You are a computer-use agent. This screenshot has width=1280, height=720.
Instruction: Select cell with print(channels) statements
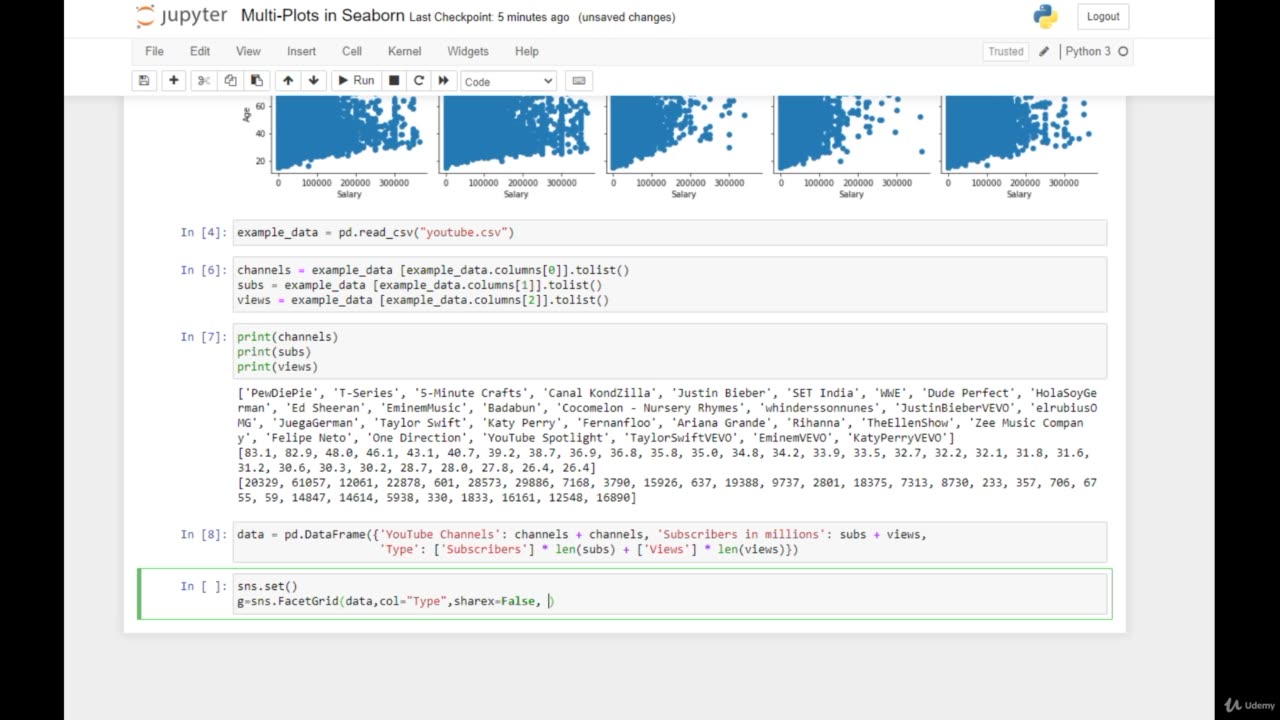point(670,351)
